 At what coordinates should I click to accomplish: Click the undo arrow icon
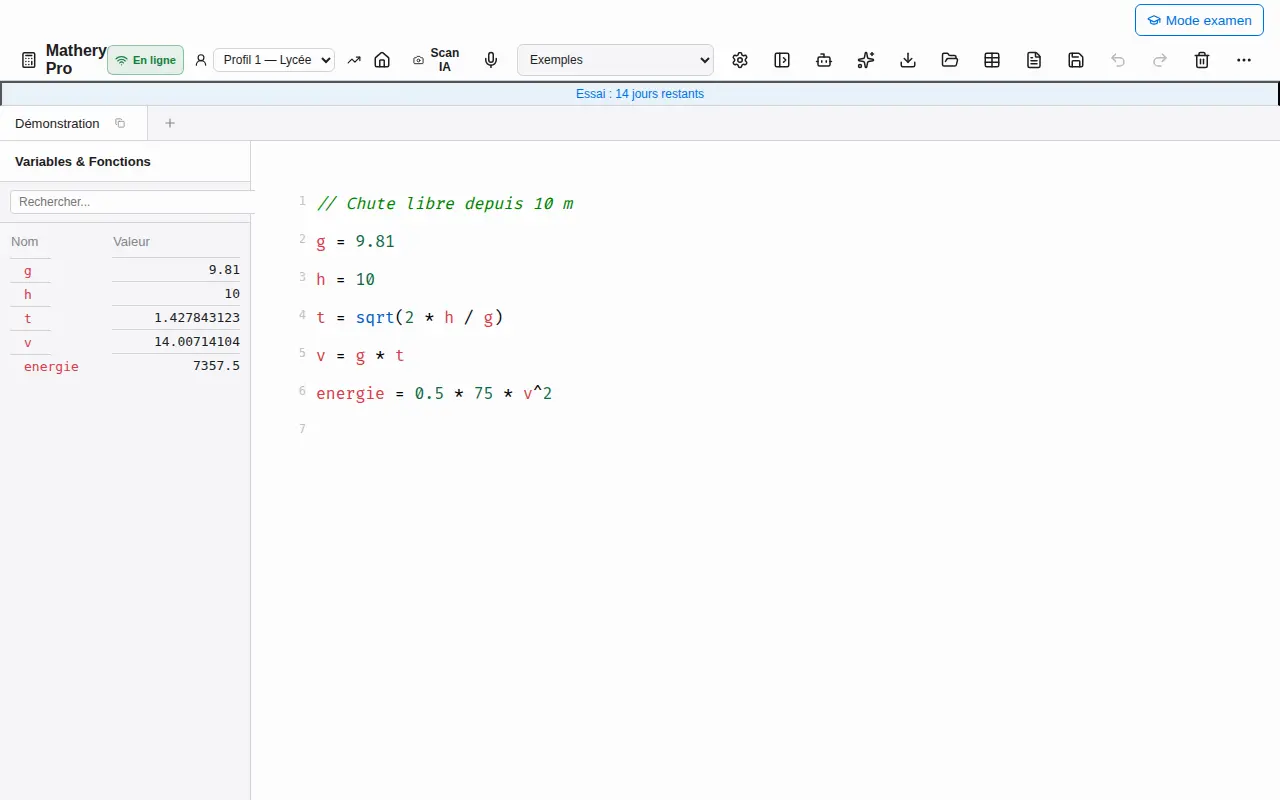click(1118, 60)
